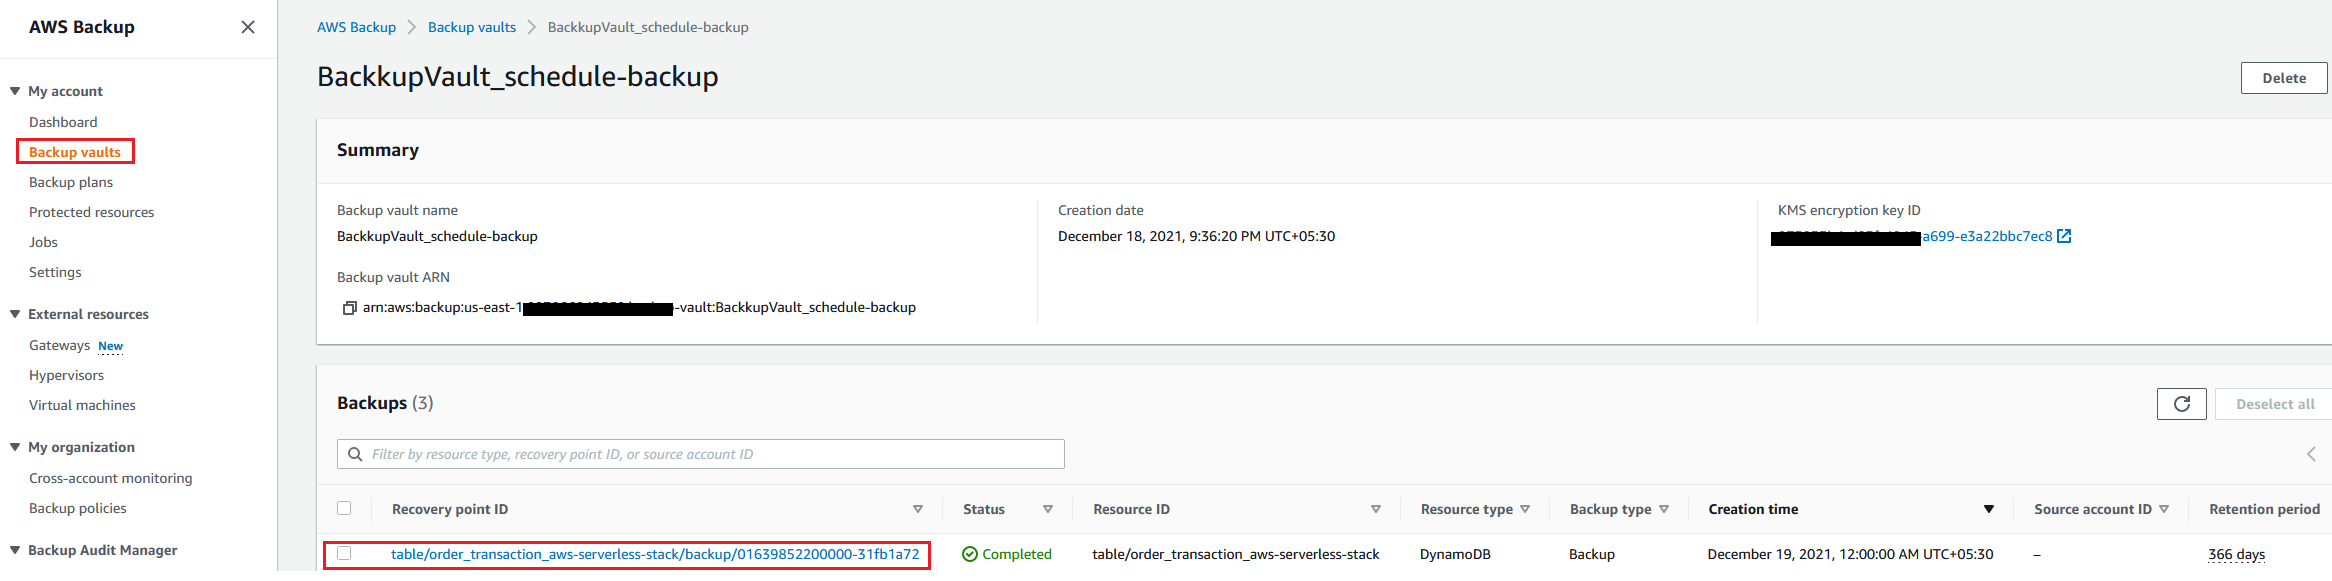
Task: Collapse the My account section
Action: coord(15,91)
